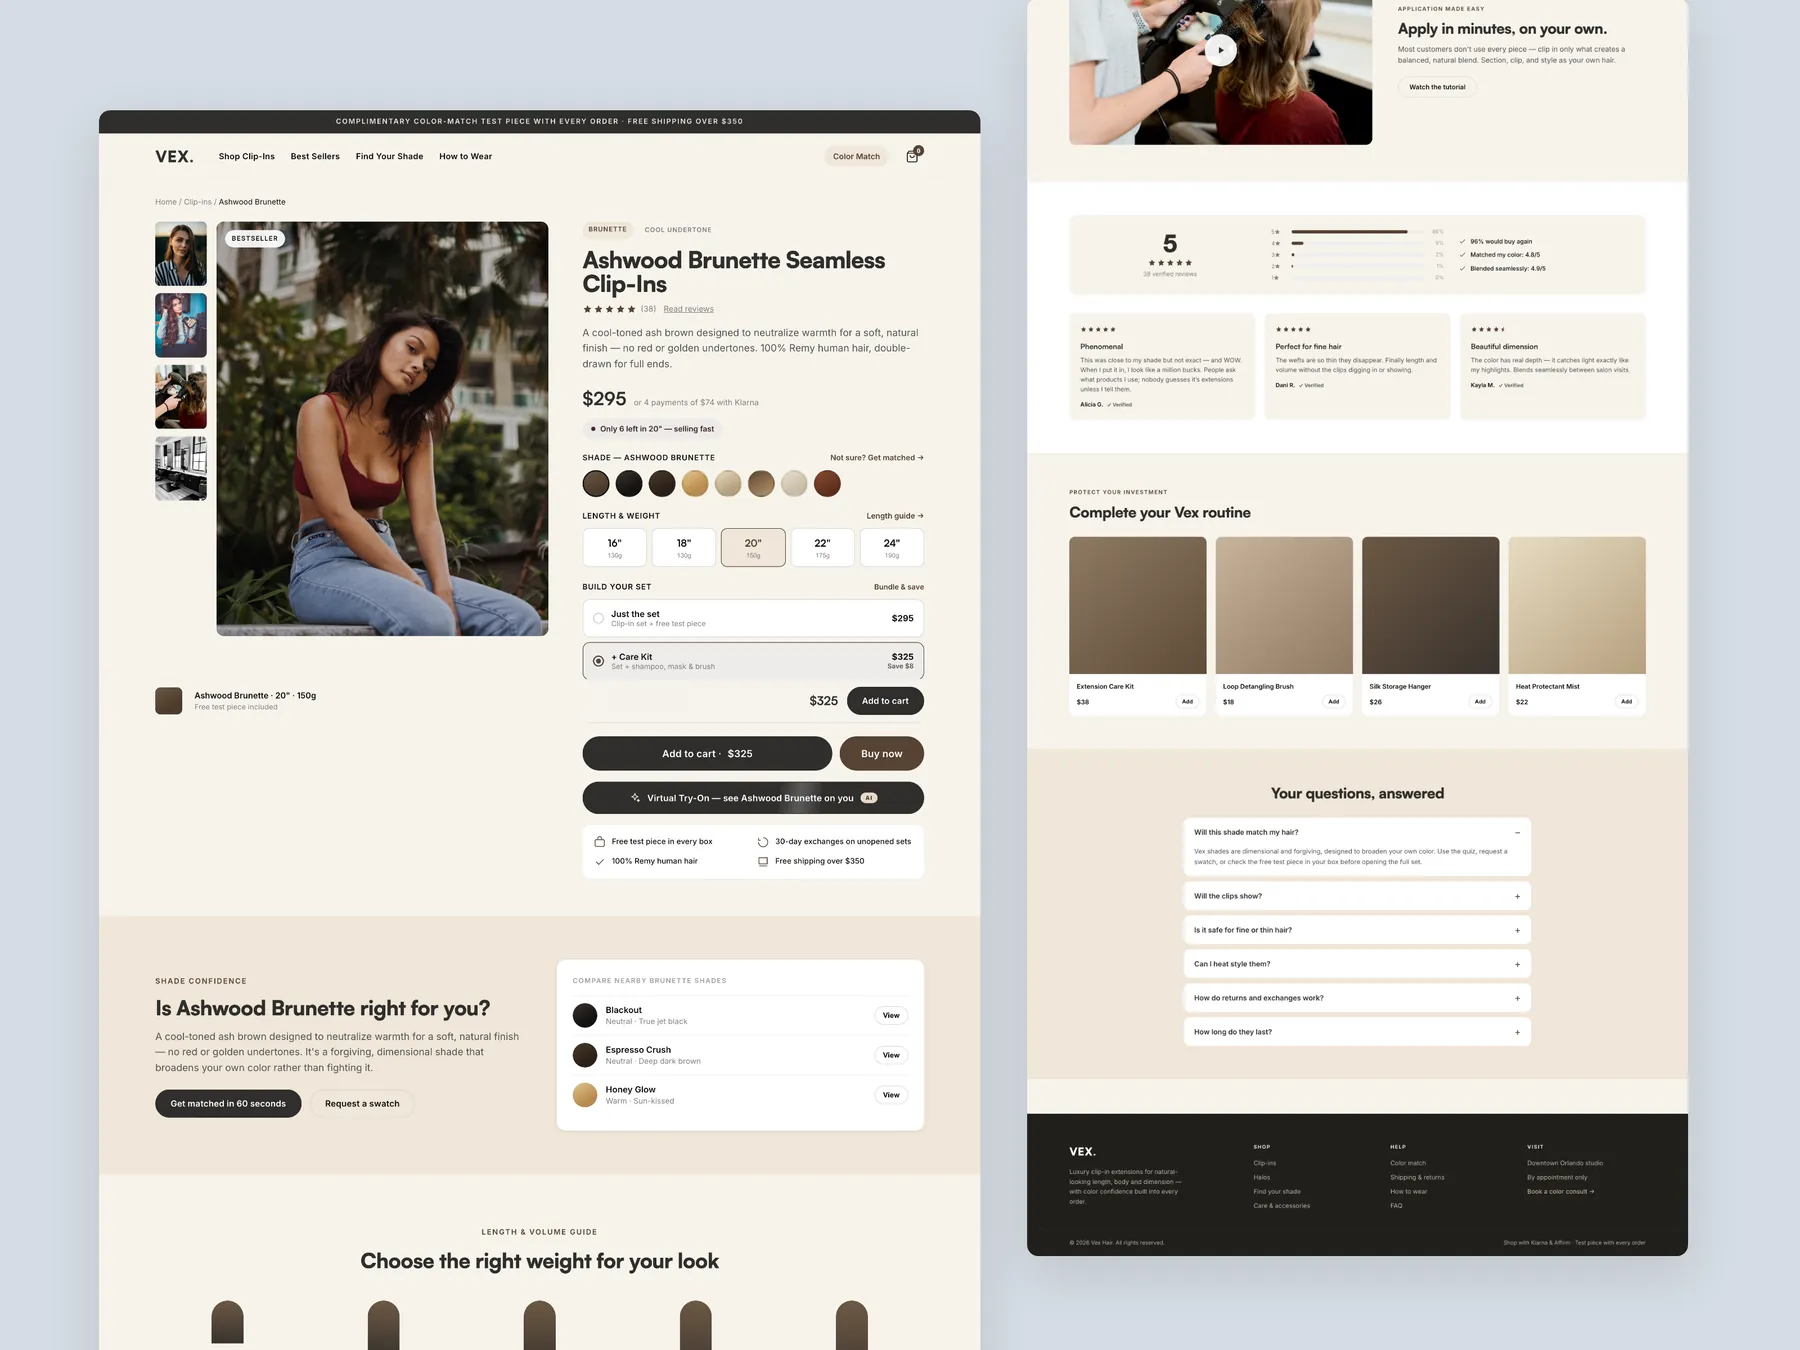View the Blackout shade
Image resolution: width=1800 pixels, height=1350 pixels.
891,1015
